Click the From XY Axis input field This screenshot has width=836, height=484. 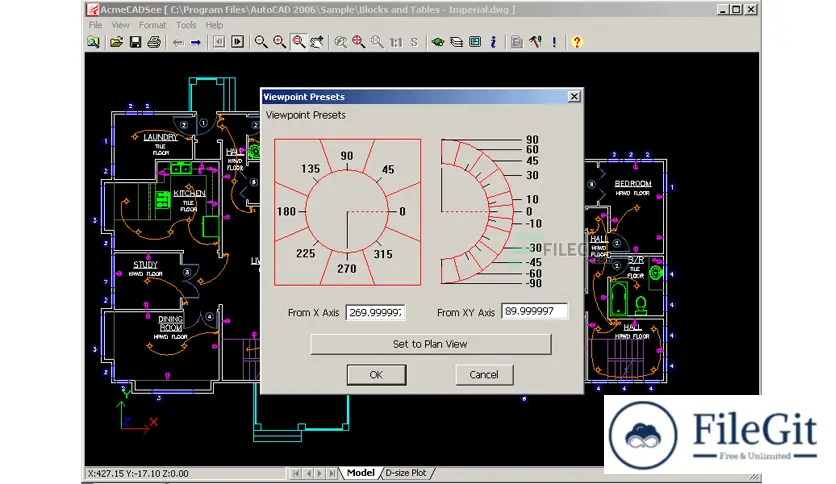(x=534, y=311)
